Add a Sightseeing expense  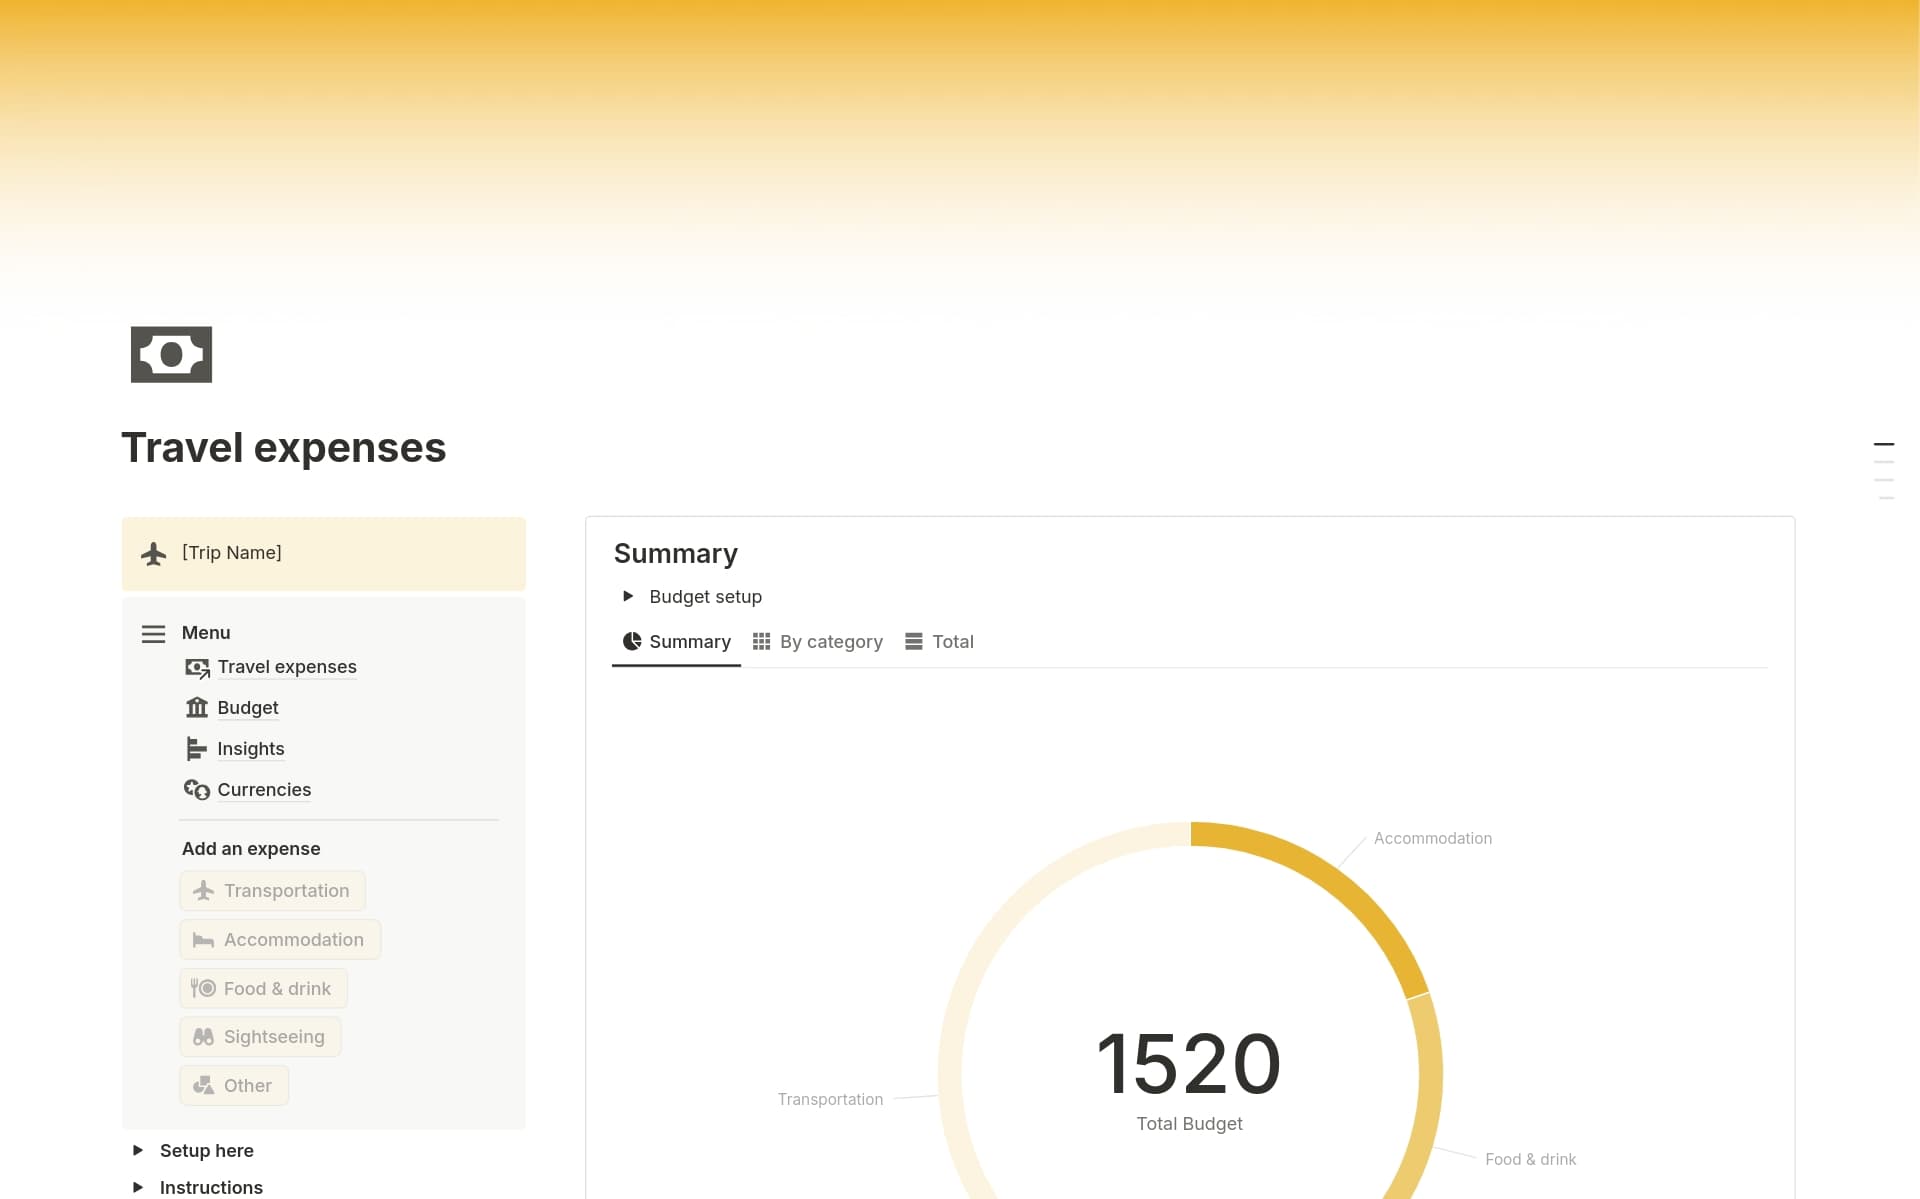click(x=260, y=1036)
